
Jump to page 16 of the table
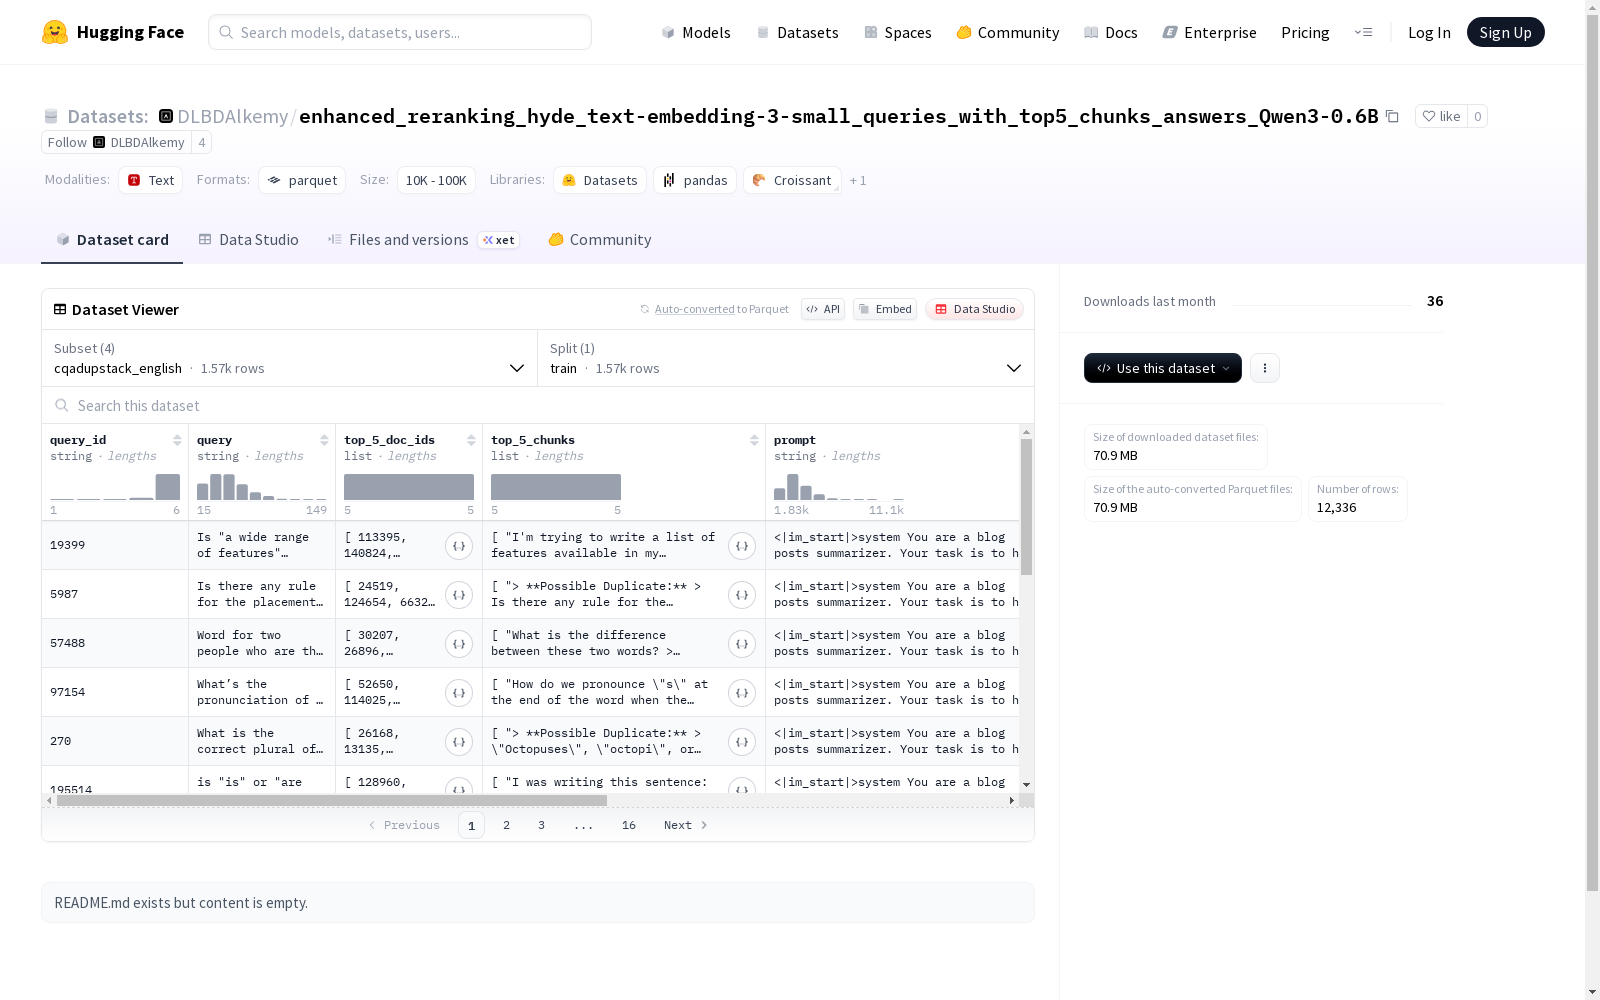[629, 825]
